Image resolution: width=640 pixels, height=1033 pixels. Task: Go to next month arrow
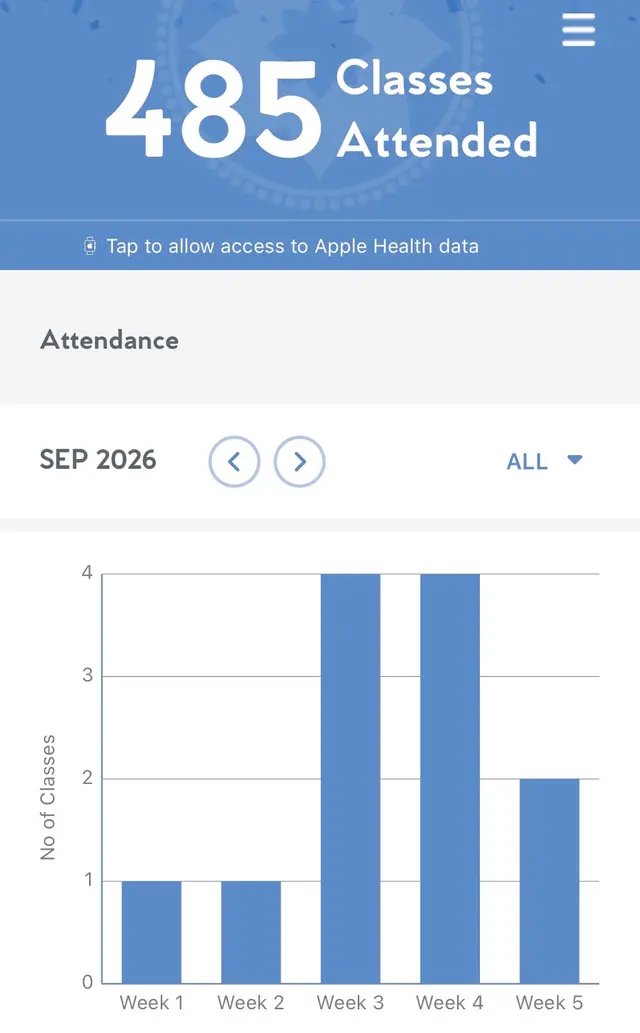click(x=299, y=462)
